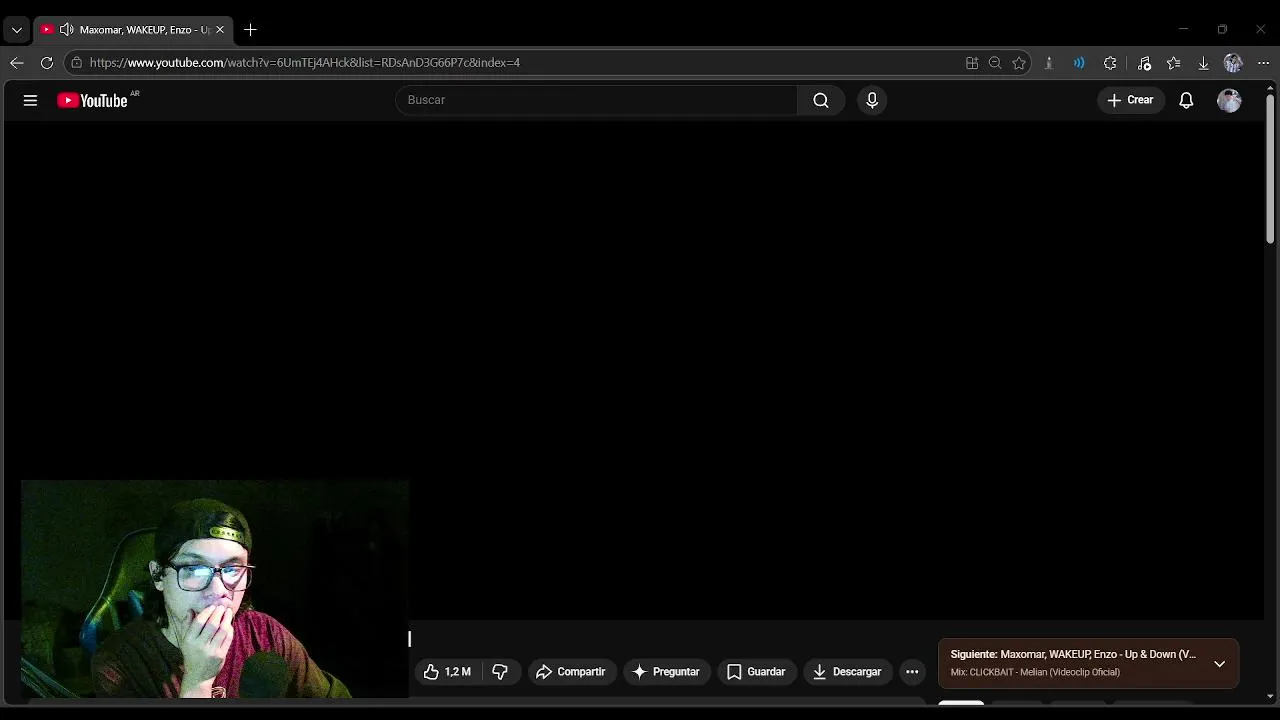This screenshot has height=720, width=1280.
Task: Mute the tab via speaker icon
Action: [x=66, y=30]
